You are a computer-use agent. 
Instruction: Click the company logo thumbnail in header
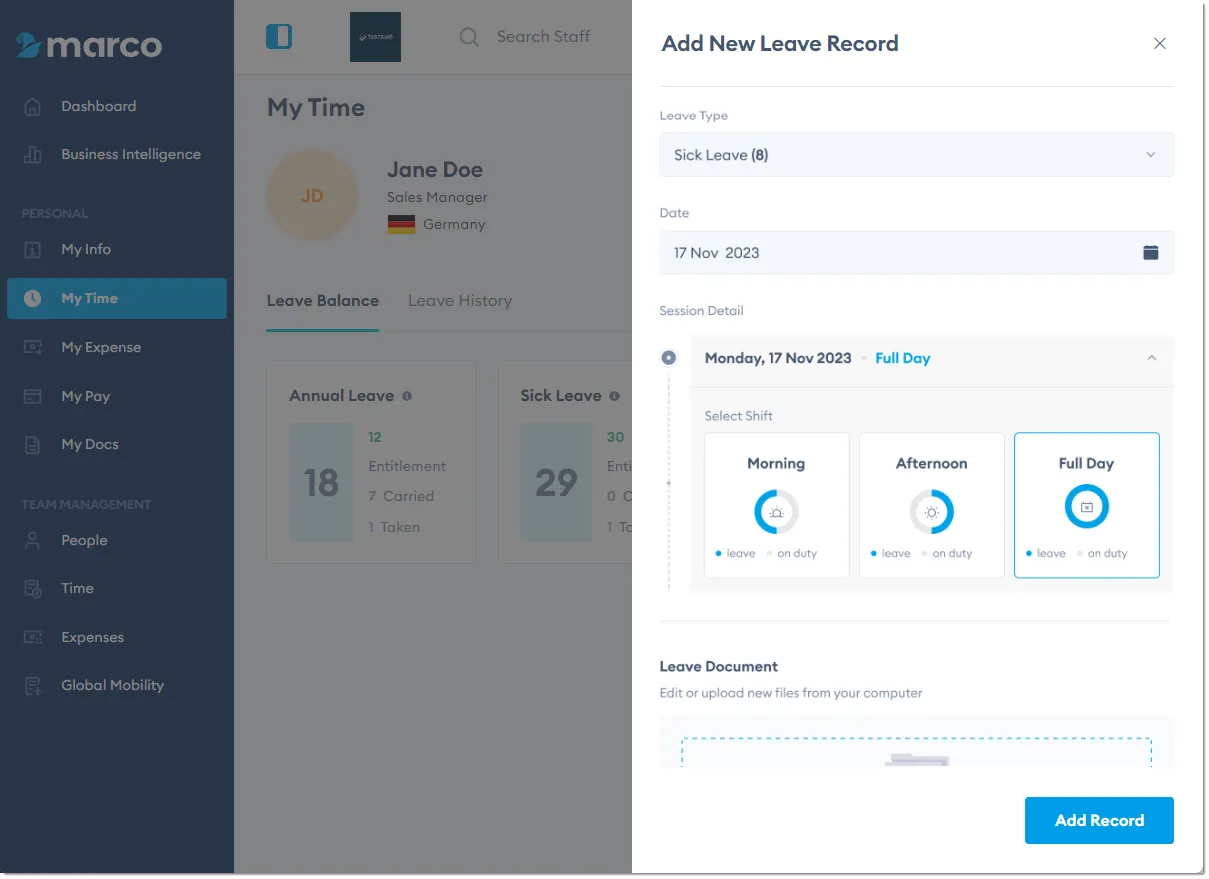pyautogui.click(x=375, y=37)
